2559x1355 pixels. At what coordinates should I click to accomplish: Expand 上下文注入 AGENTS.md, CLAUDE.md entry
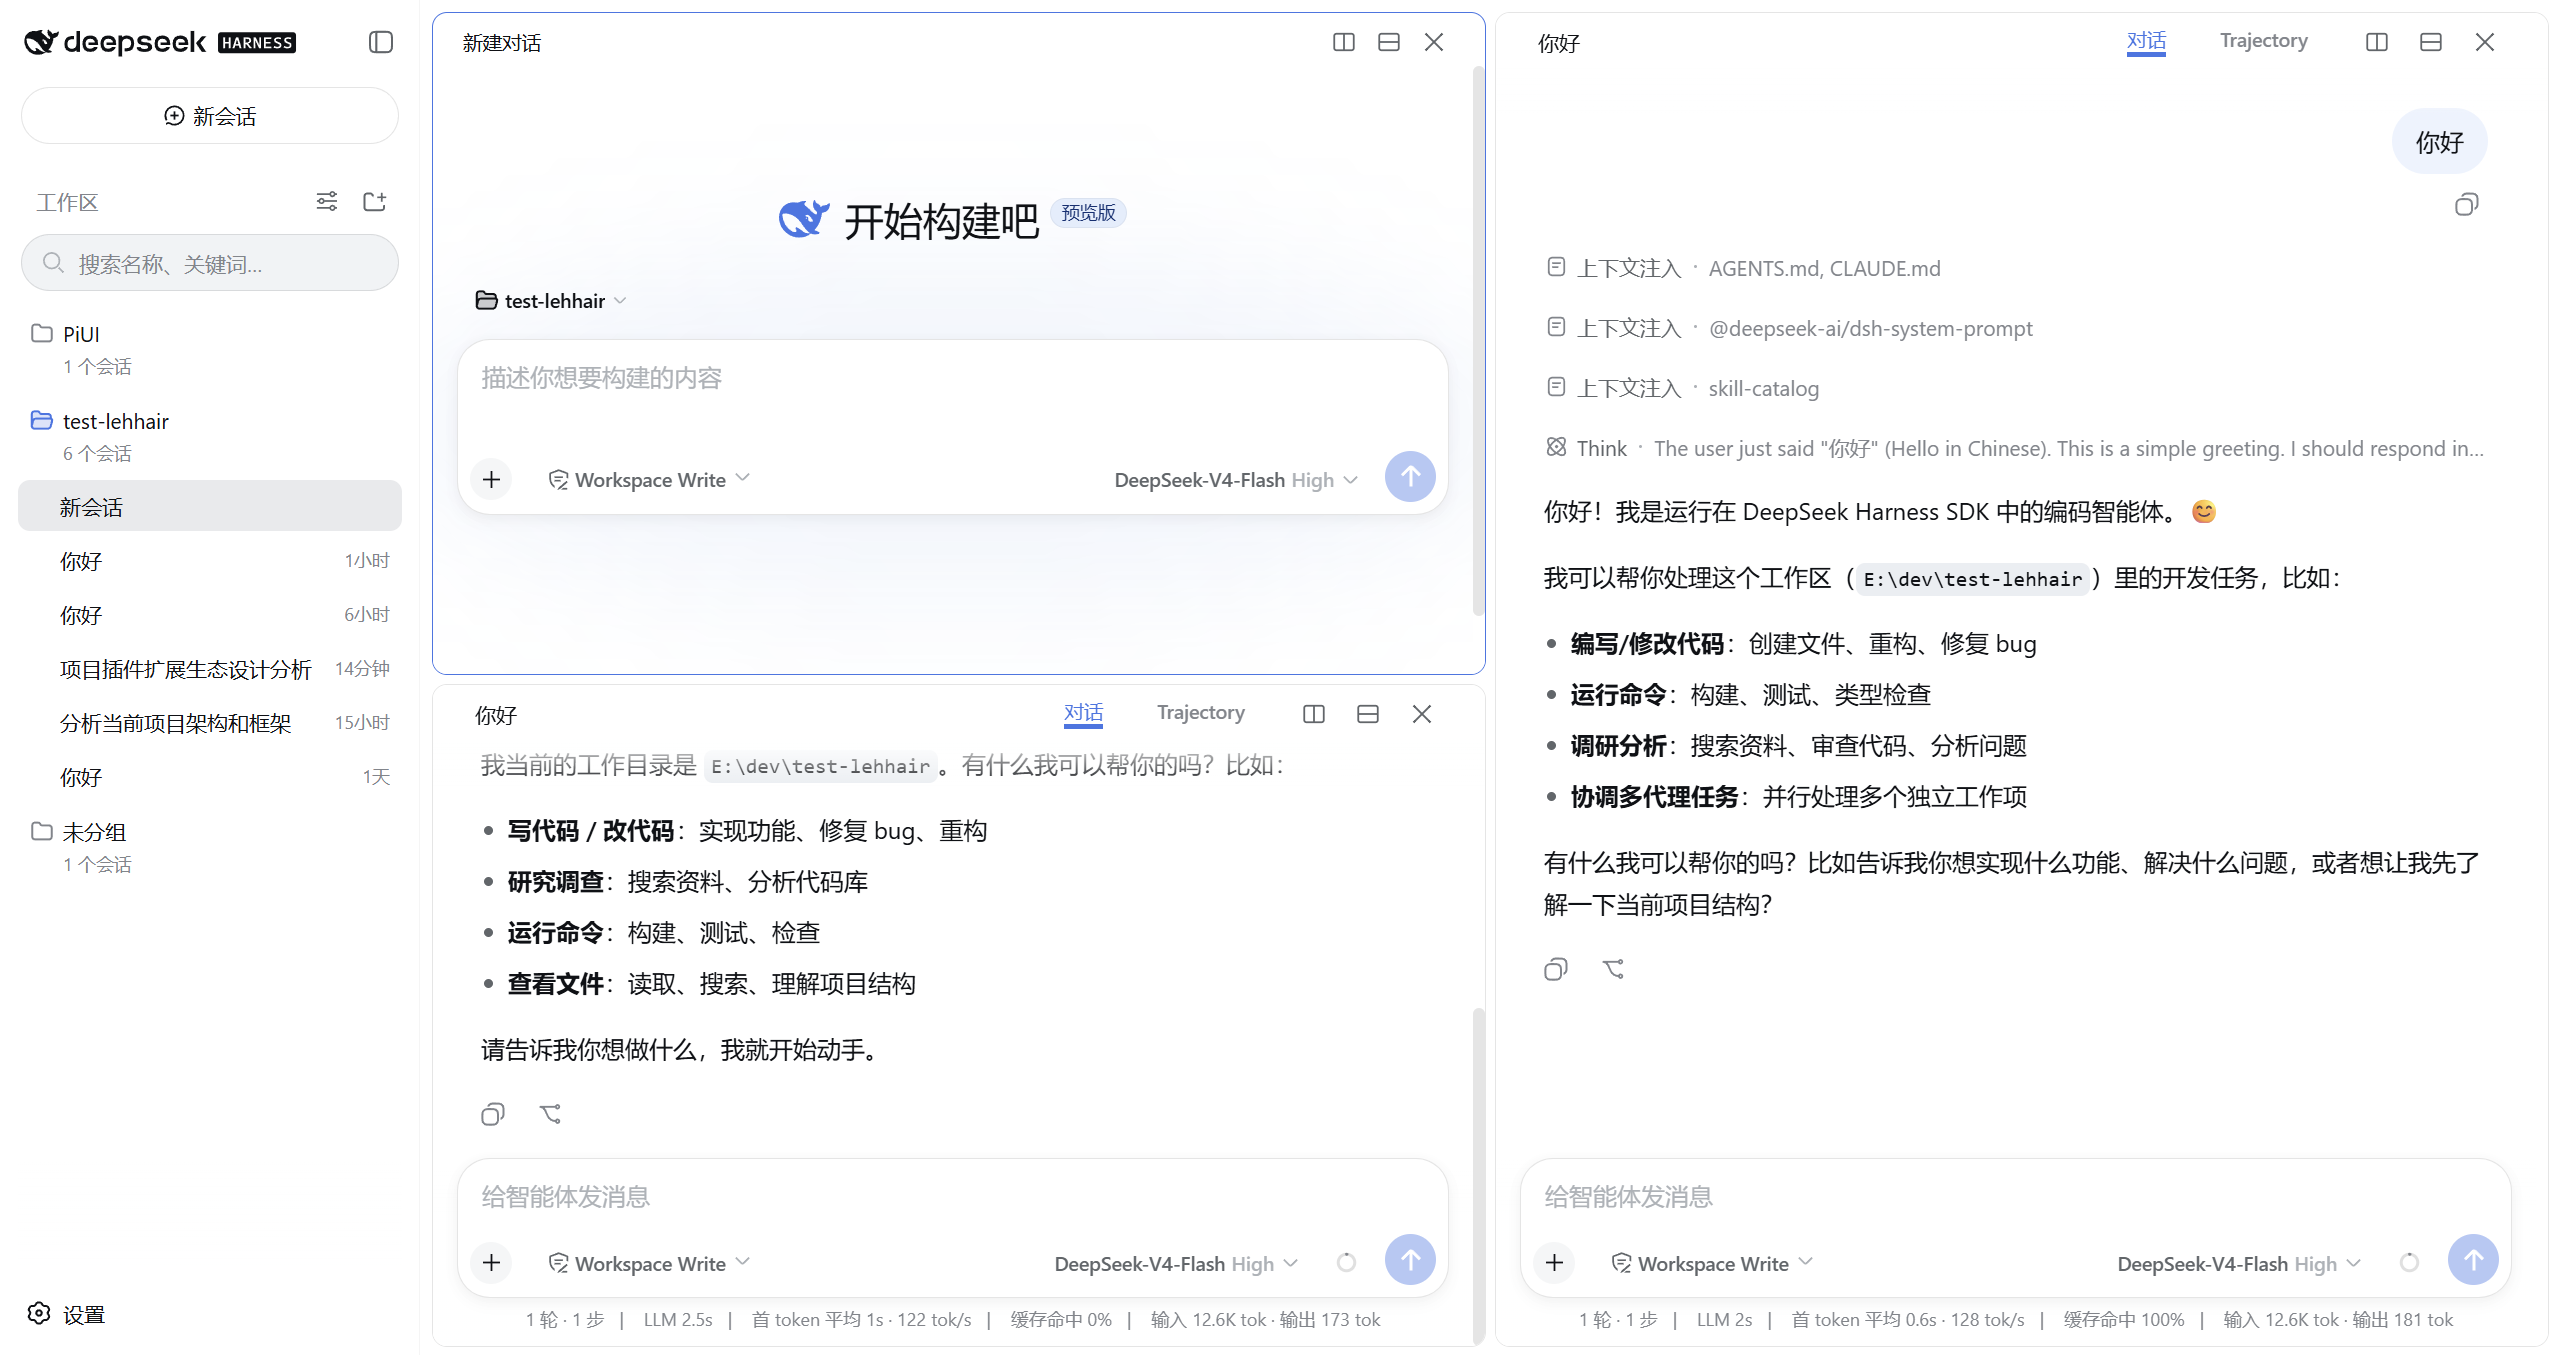tap(1743, 268)
